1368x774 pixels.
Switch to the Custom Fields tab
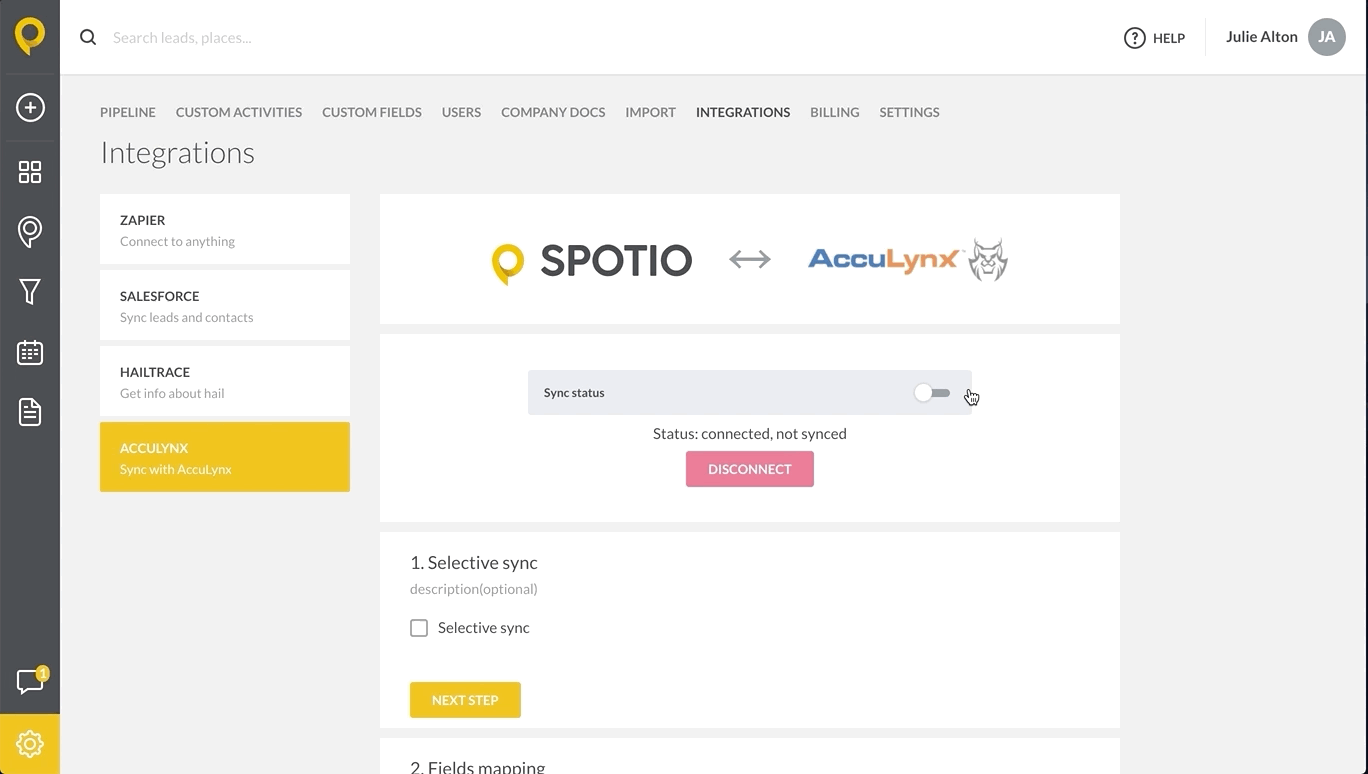[x=372, y=112]
